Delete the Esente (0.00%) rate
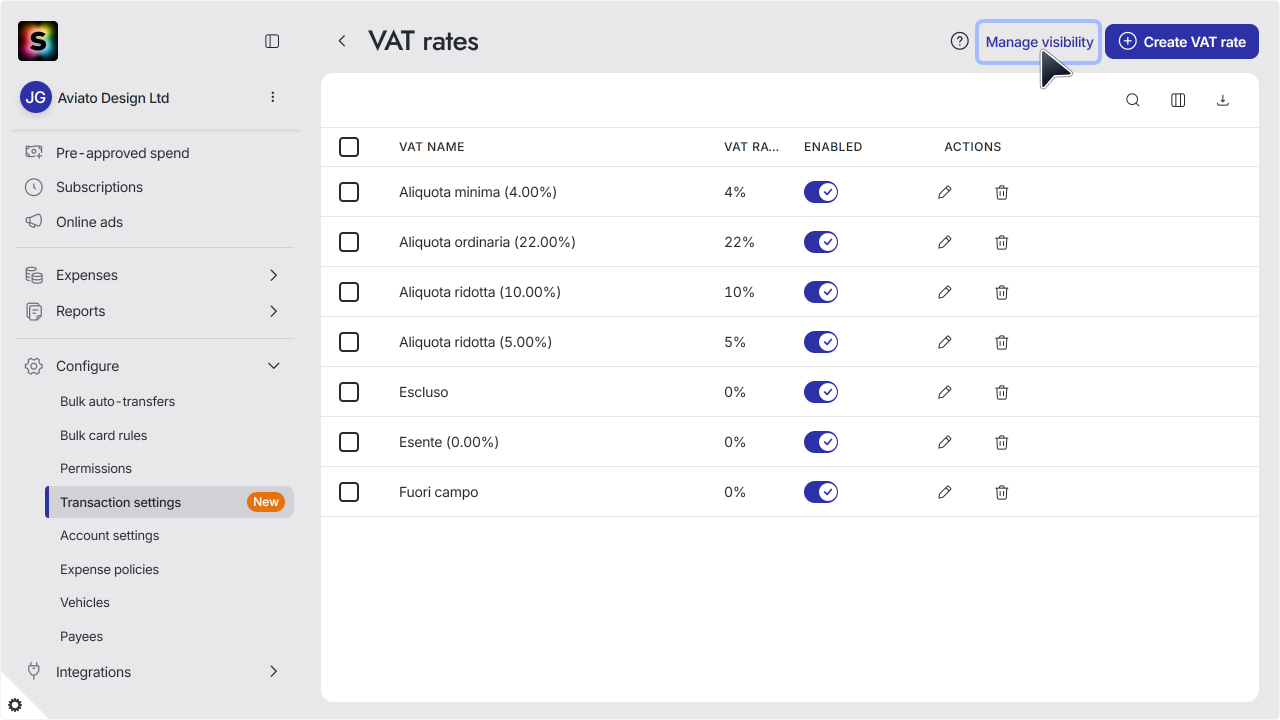1280x720 pixels. pos(1002,442)
